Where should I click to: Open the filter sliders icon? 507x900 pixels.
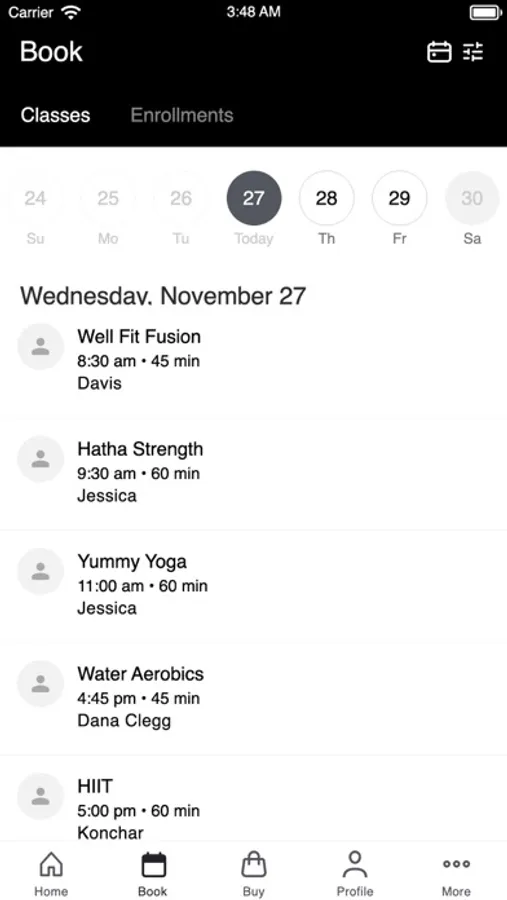click(474, 52)
